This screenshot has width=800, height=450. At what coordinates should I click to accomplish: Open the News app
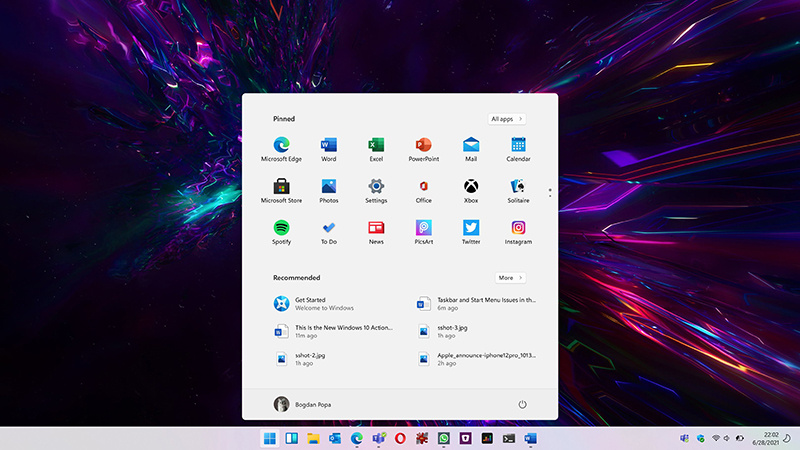tap(376, 232)
